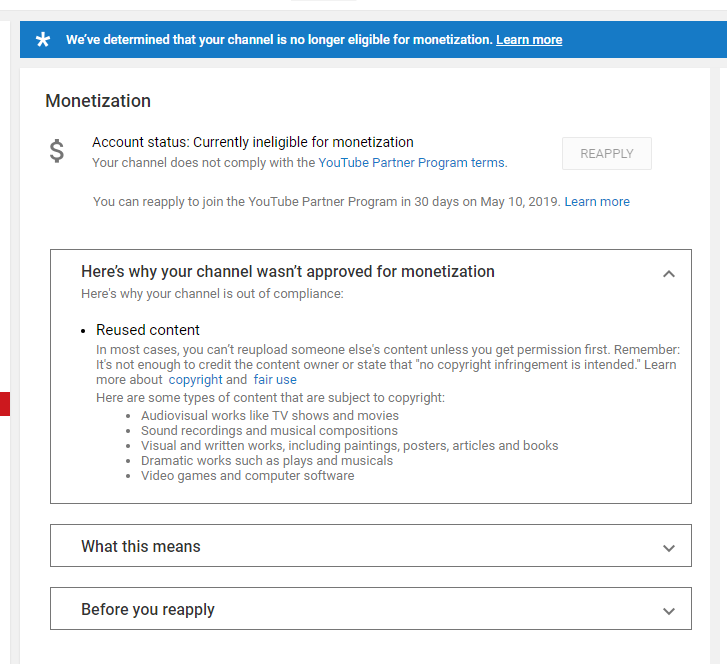Click the dollar sign monetization icon
The width and height of the screenshot is (727, 664).
[x=57, y=151]
